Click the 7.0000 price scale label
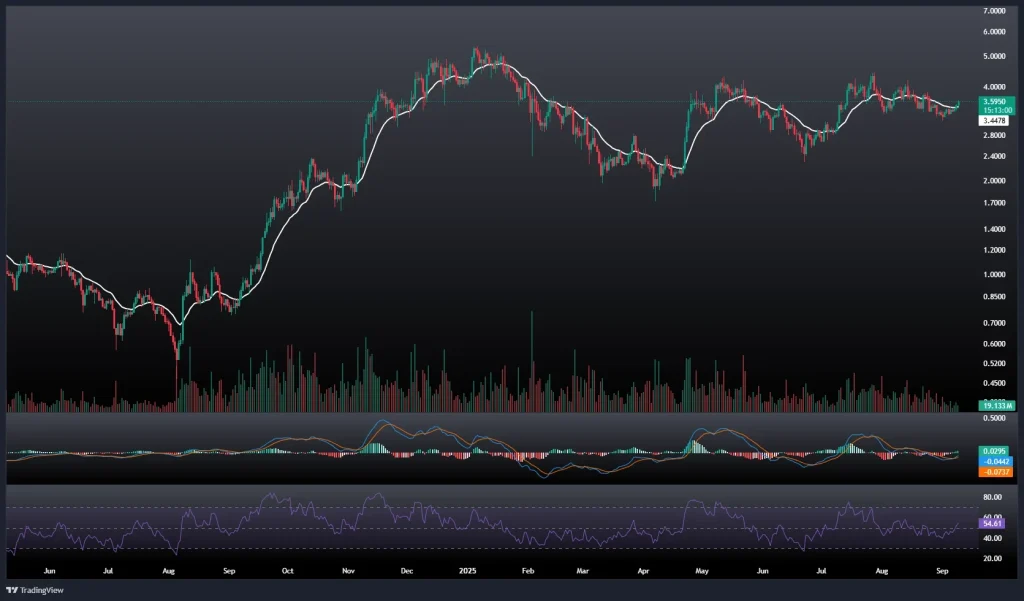Image resolution: width=1024 pixels, height=601 pixels. click(995, 11)
